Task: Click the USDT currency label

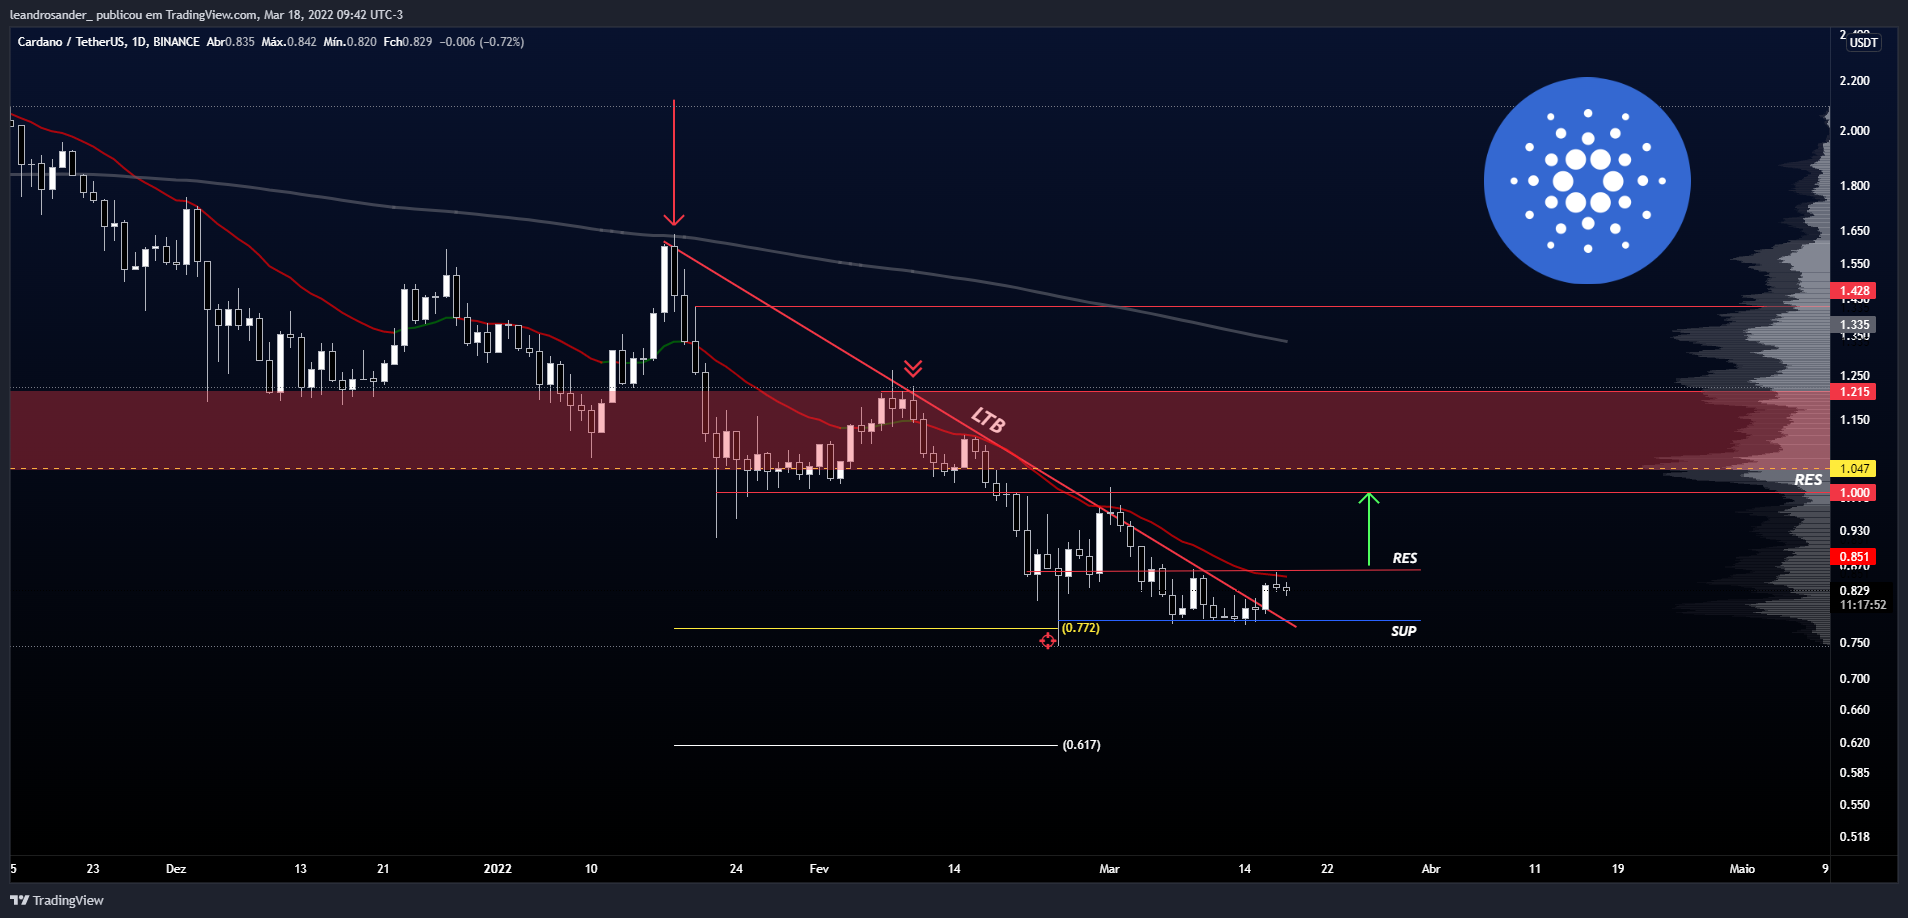Action: click(1863, 43)
